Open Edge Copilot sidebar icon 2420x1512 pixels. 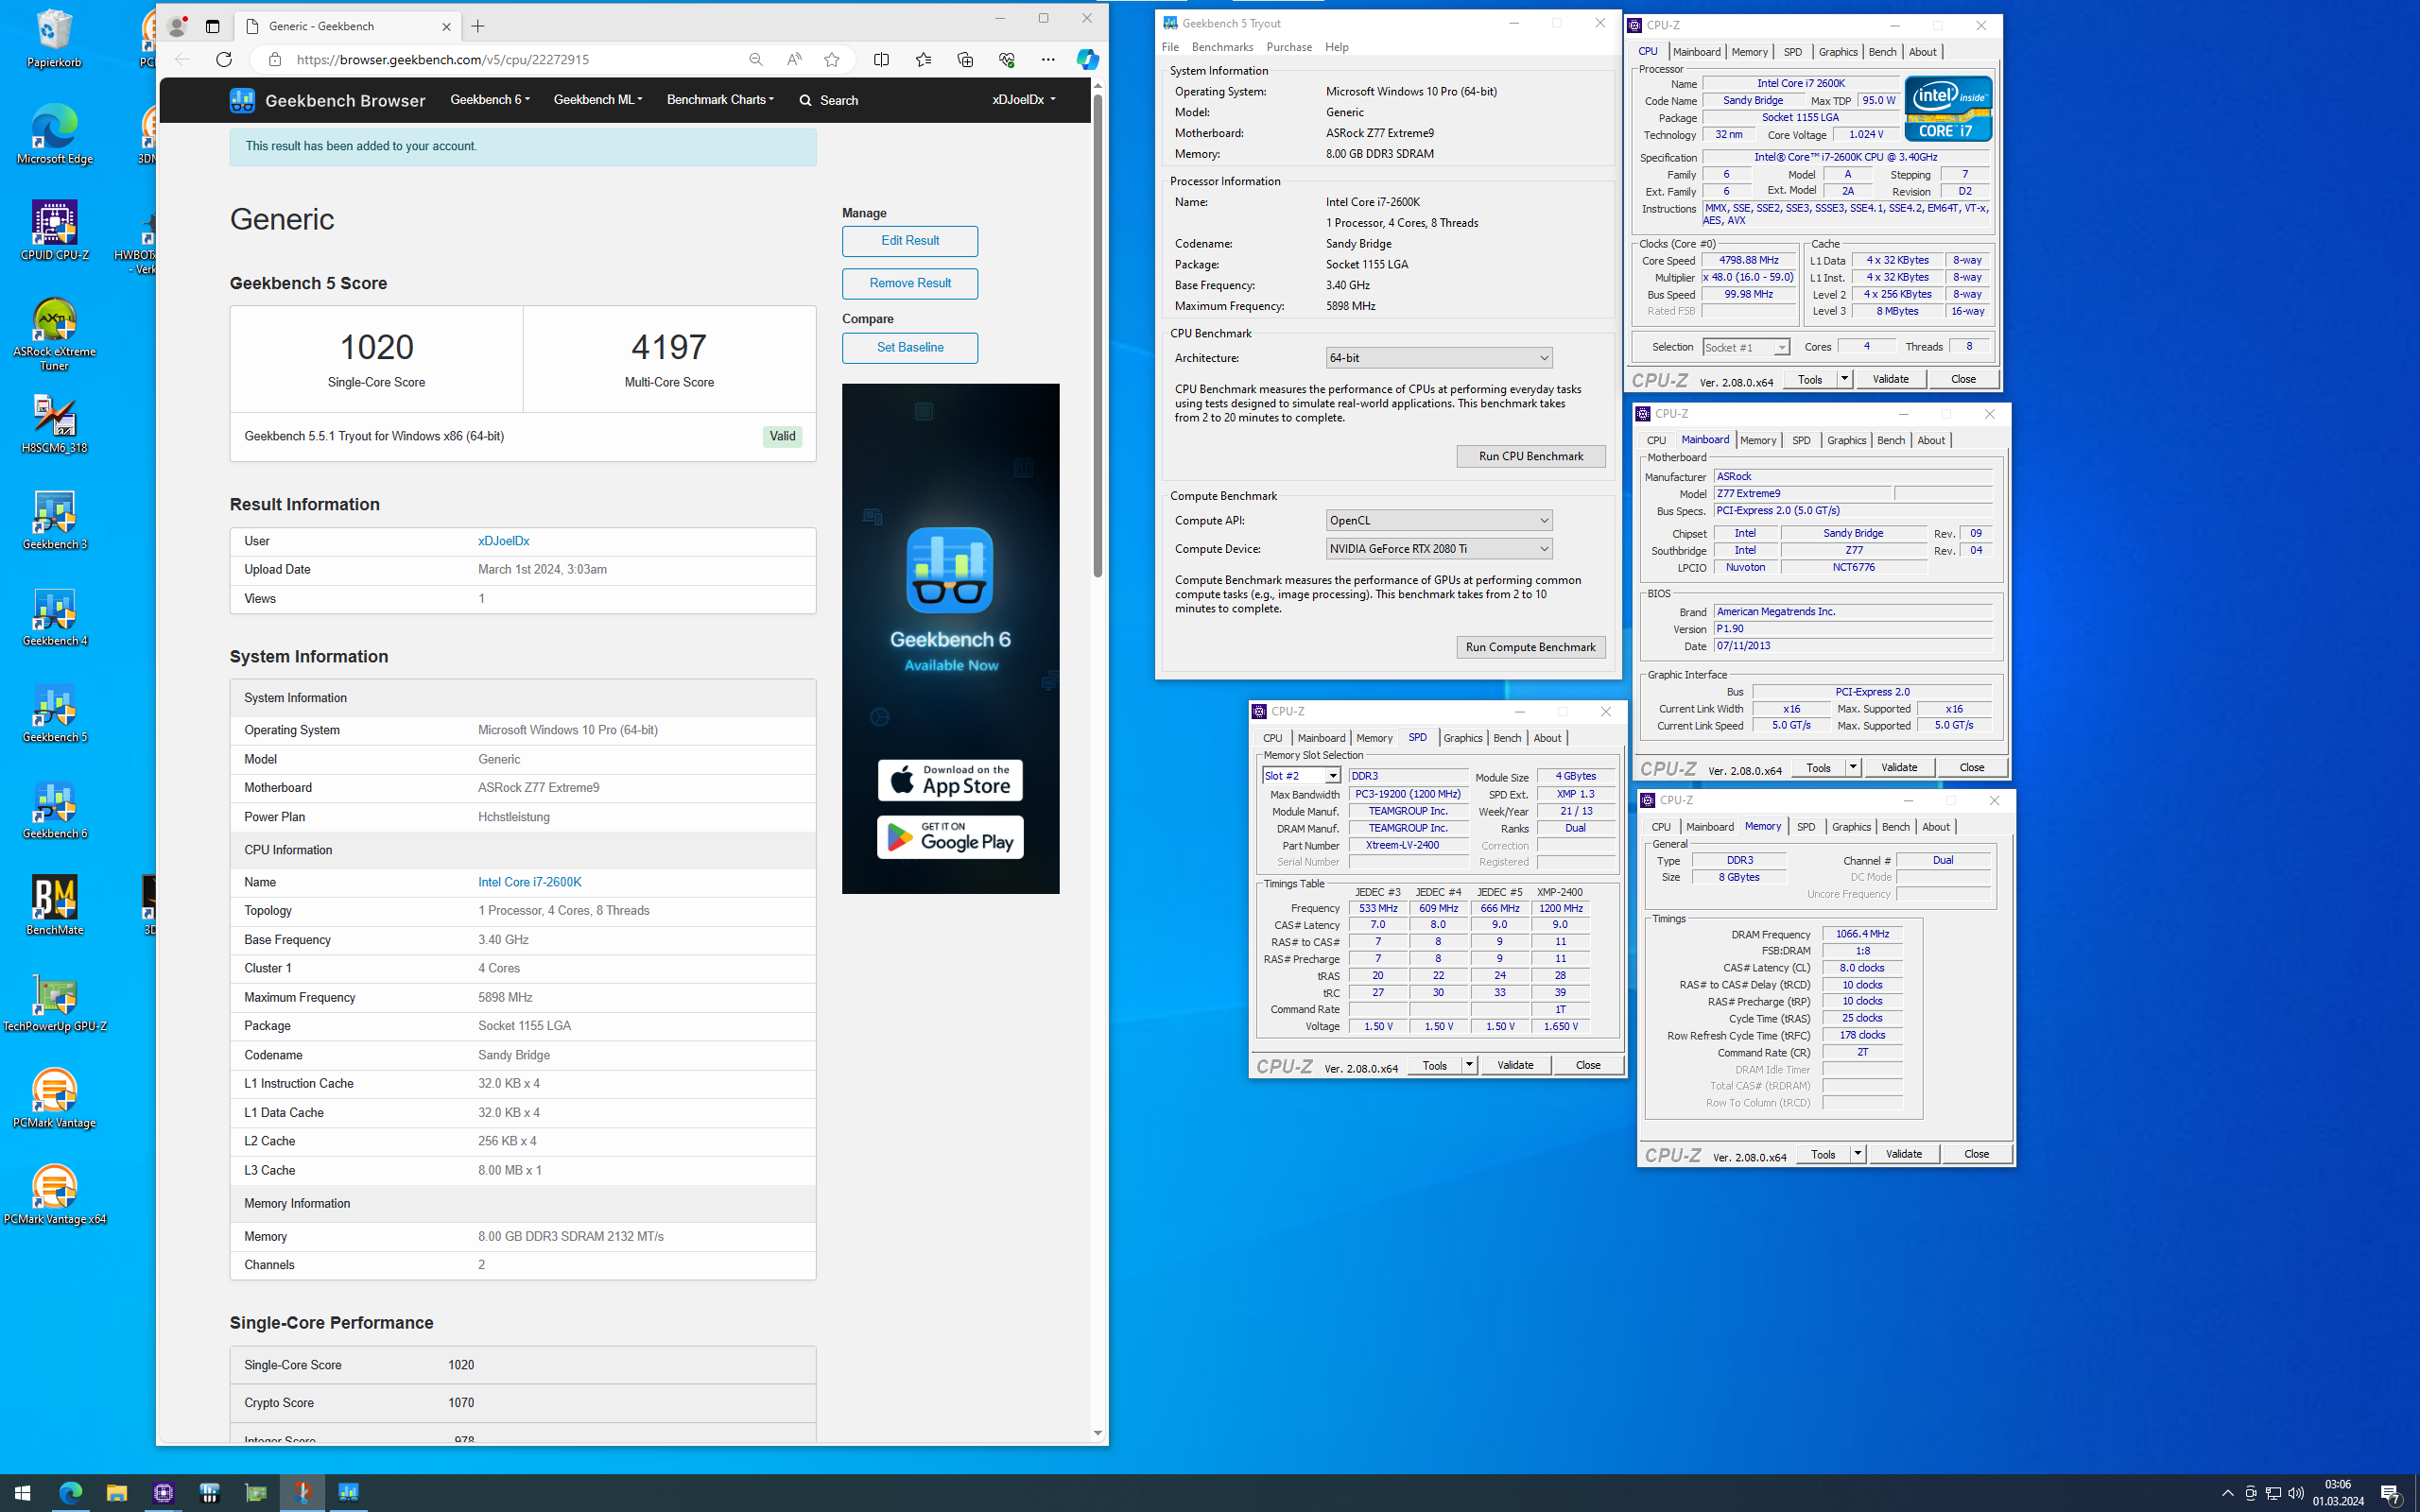[1087, 59]
